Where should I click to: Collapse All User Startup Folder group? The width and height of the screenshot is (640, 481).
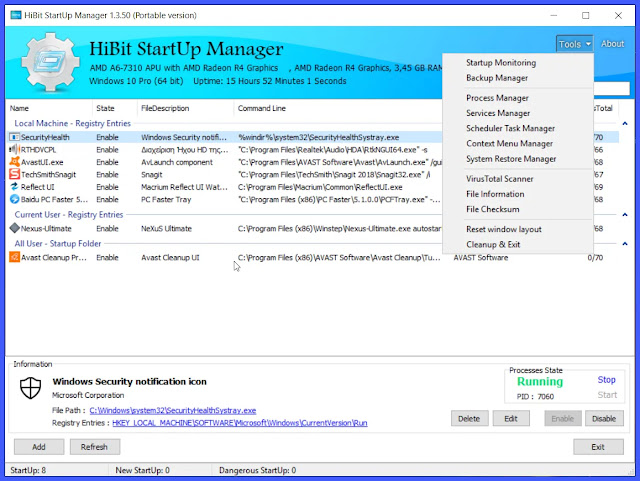(624, 243)
